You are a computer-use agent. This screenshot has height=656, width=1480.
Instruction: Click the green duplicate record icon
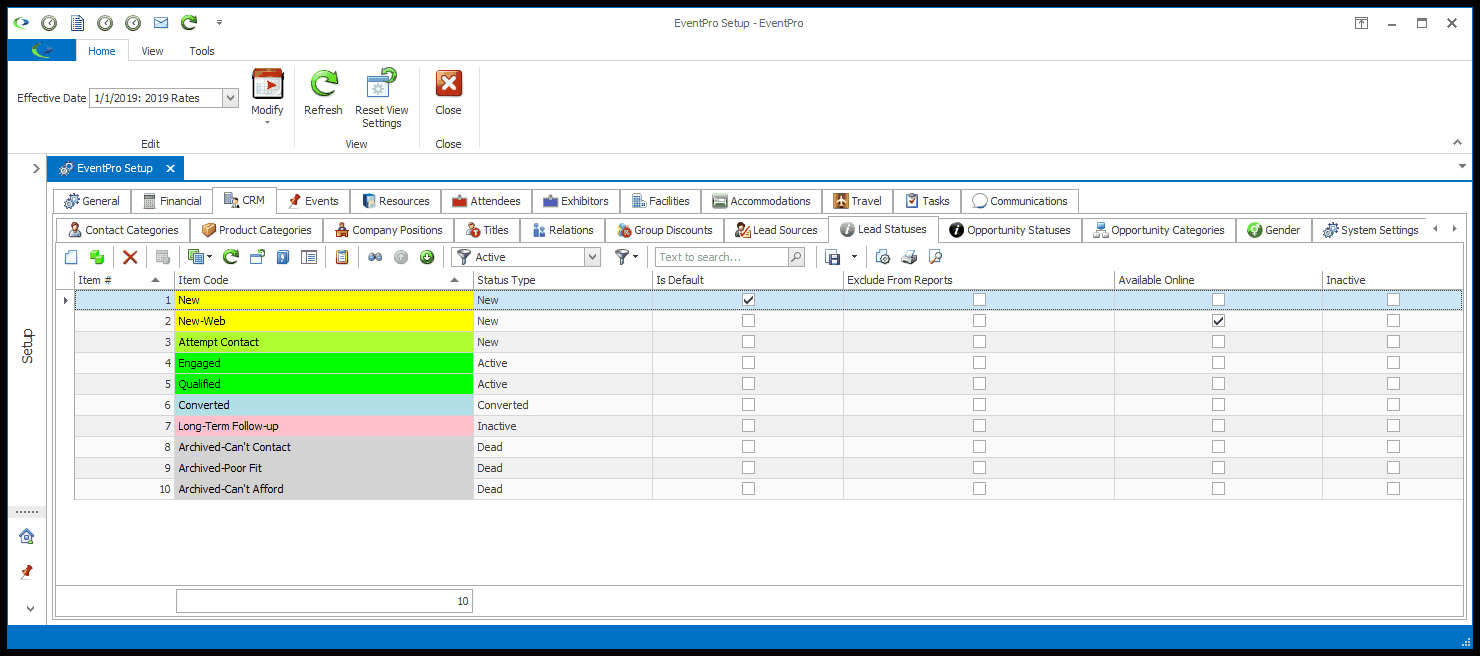[x=97, y=257]
